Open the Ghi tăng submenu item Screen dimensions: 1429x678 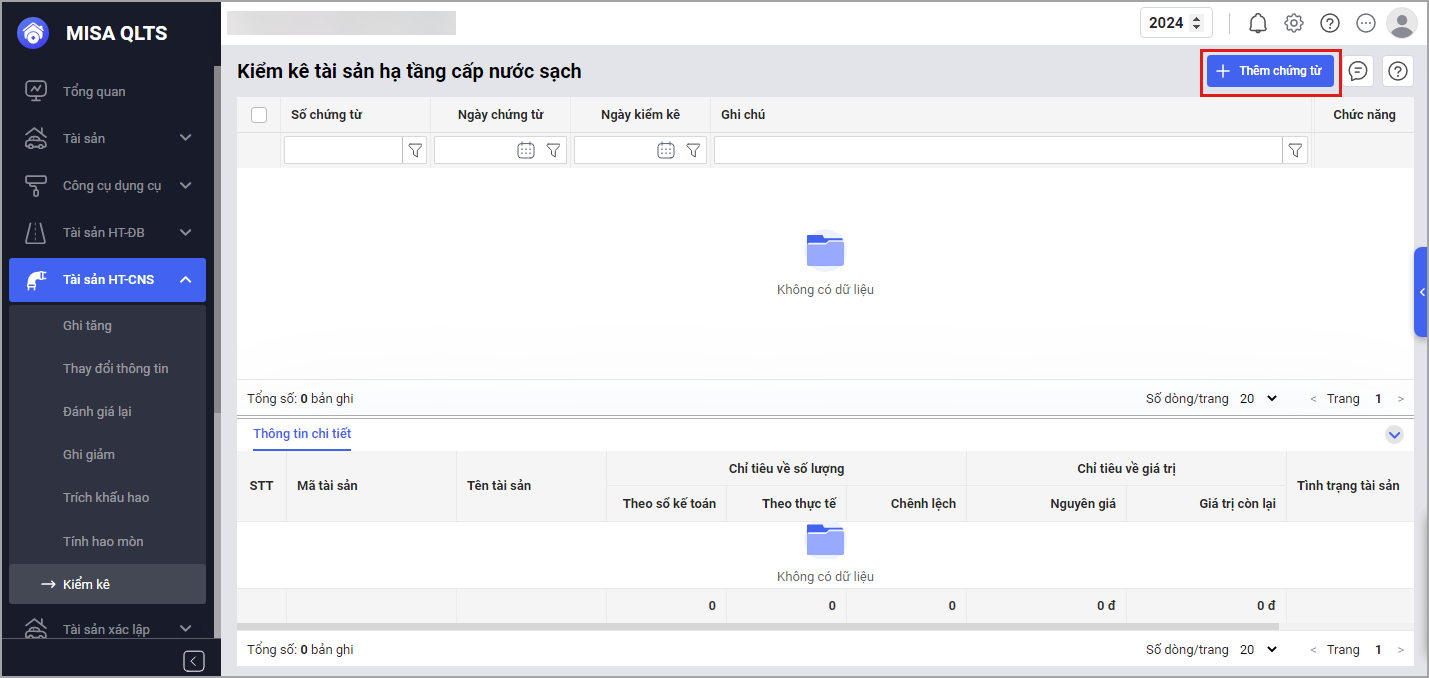[87, 325]
